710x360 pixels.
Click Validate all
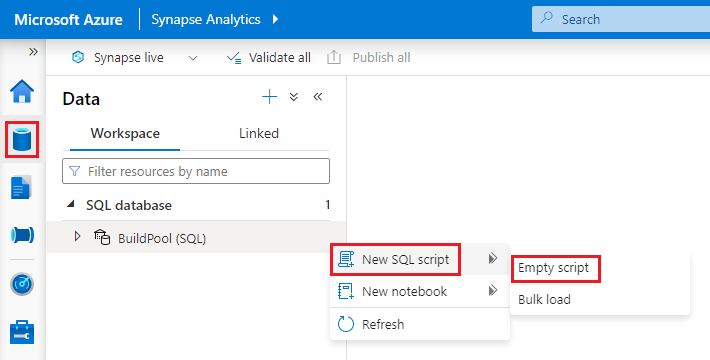coord(269,58)
